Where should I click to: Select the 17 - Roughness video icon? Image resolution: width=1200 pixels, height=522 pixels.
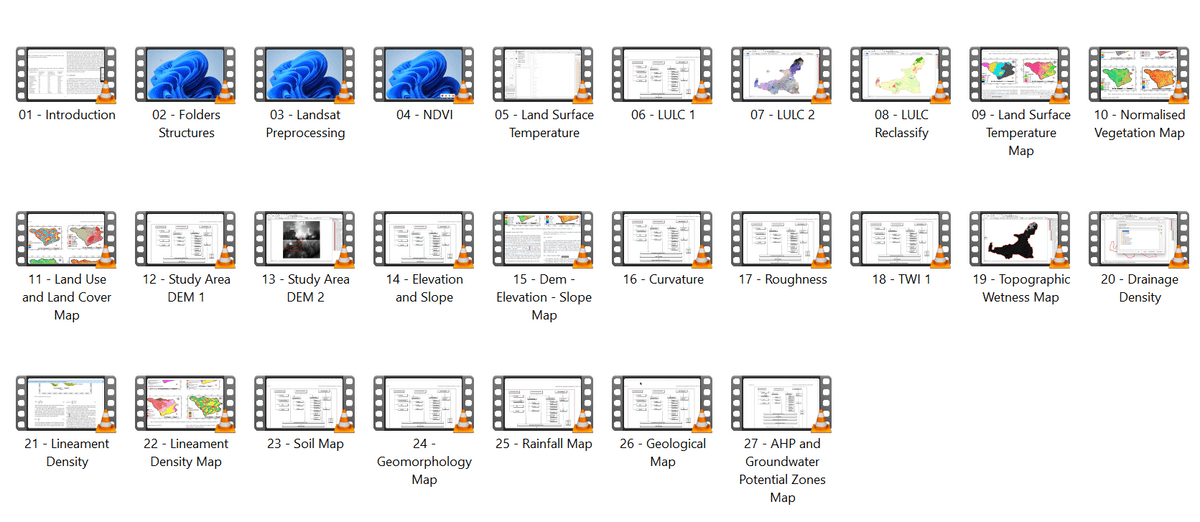pos(782,240)
